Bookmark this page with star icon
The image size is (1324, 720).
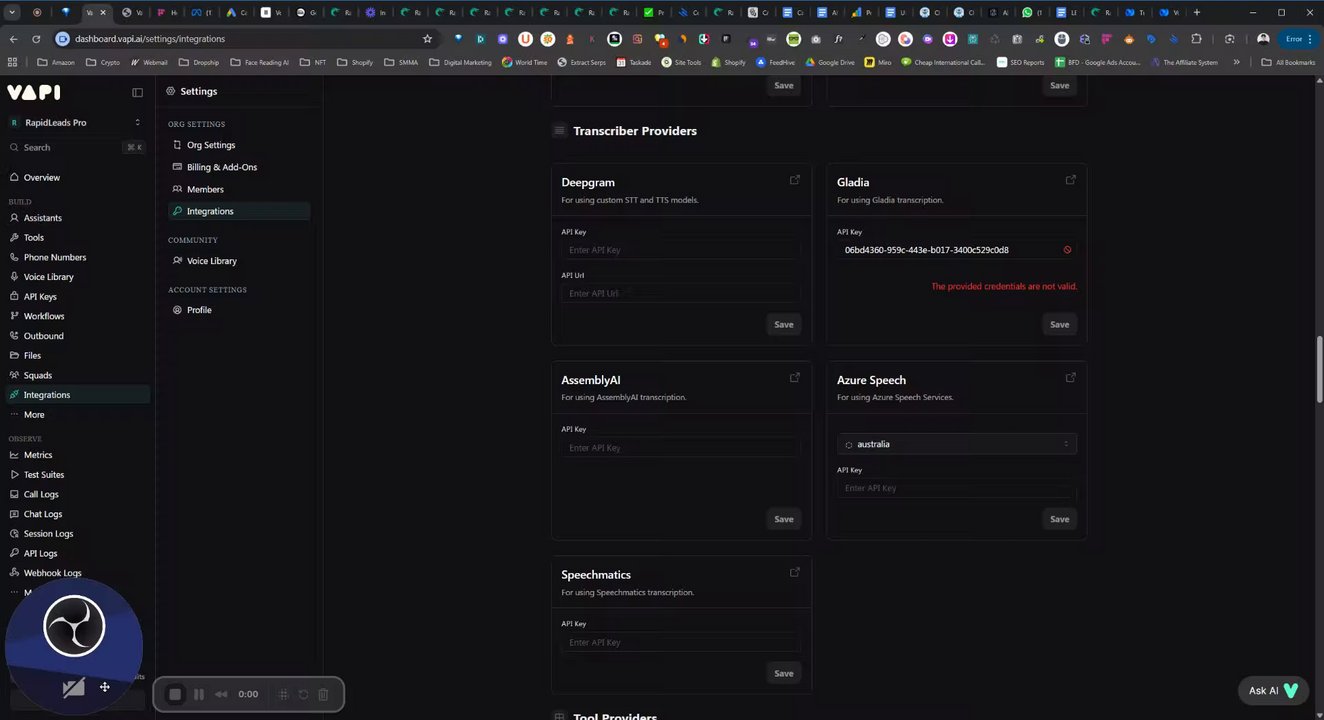[427, 39]
